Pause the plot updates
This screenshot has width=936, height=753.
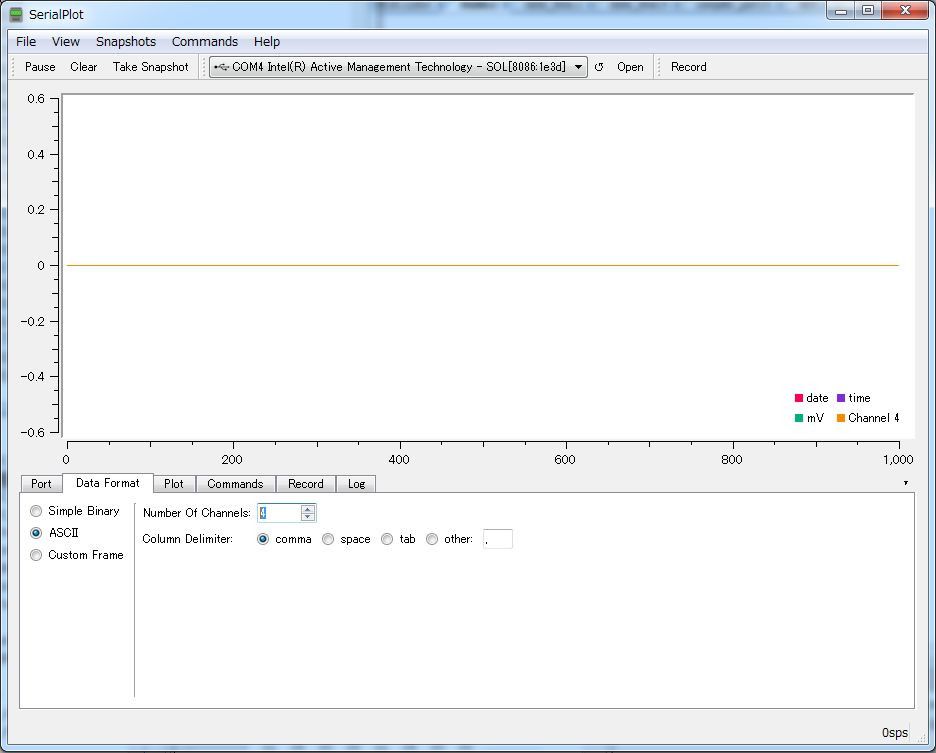tap(38, 67)
